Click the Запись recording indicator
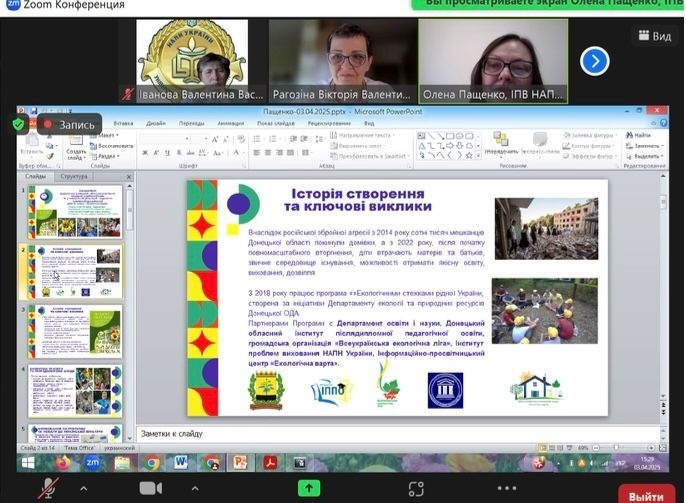Viewport: 686px width, 503px height. [x=68, y=124]
